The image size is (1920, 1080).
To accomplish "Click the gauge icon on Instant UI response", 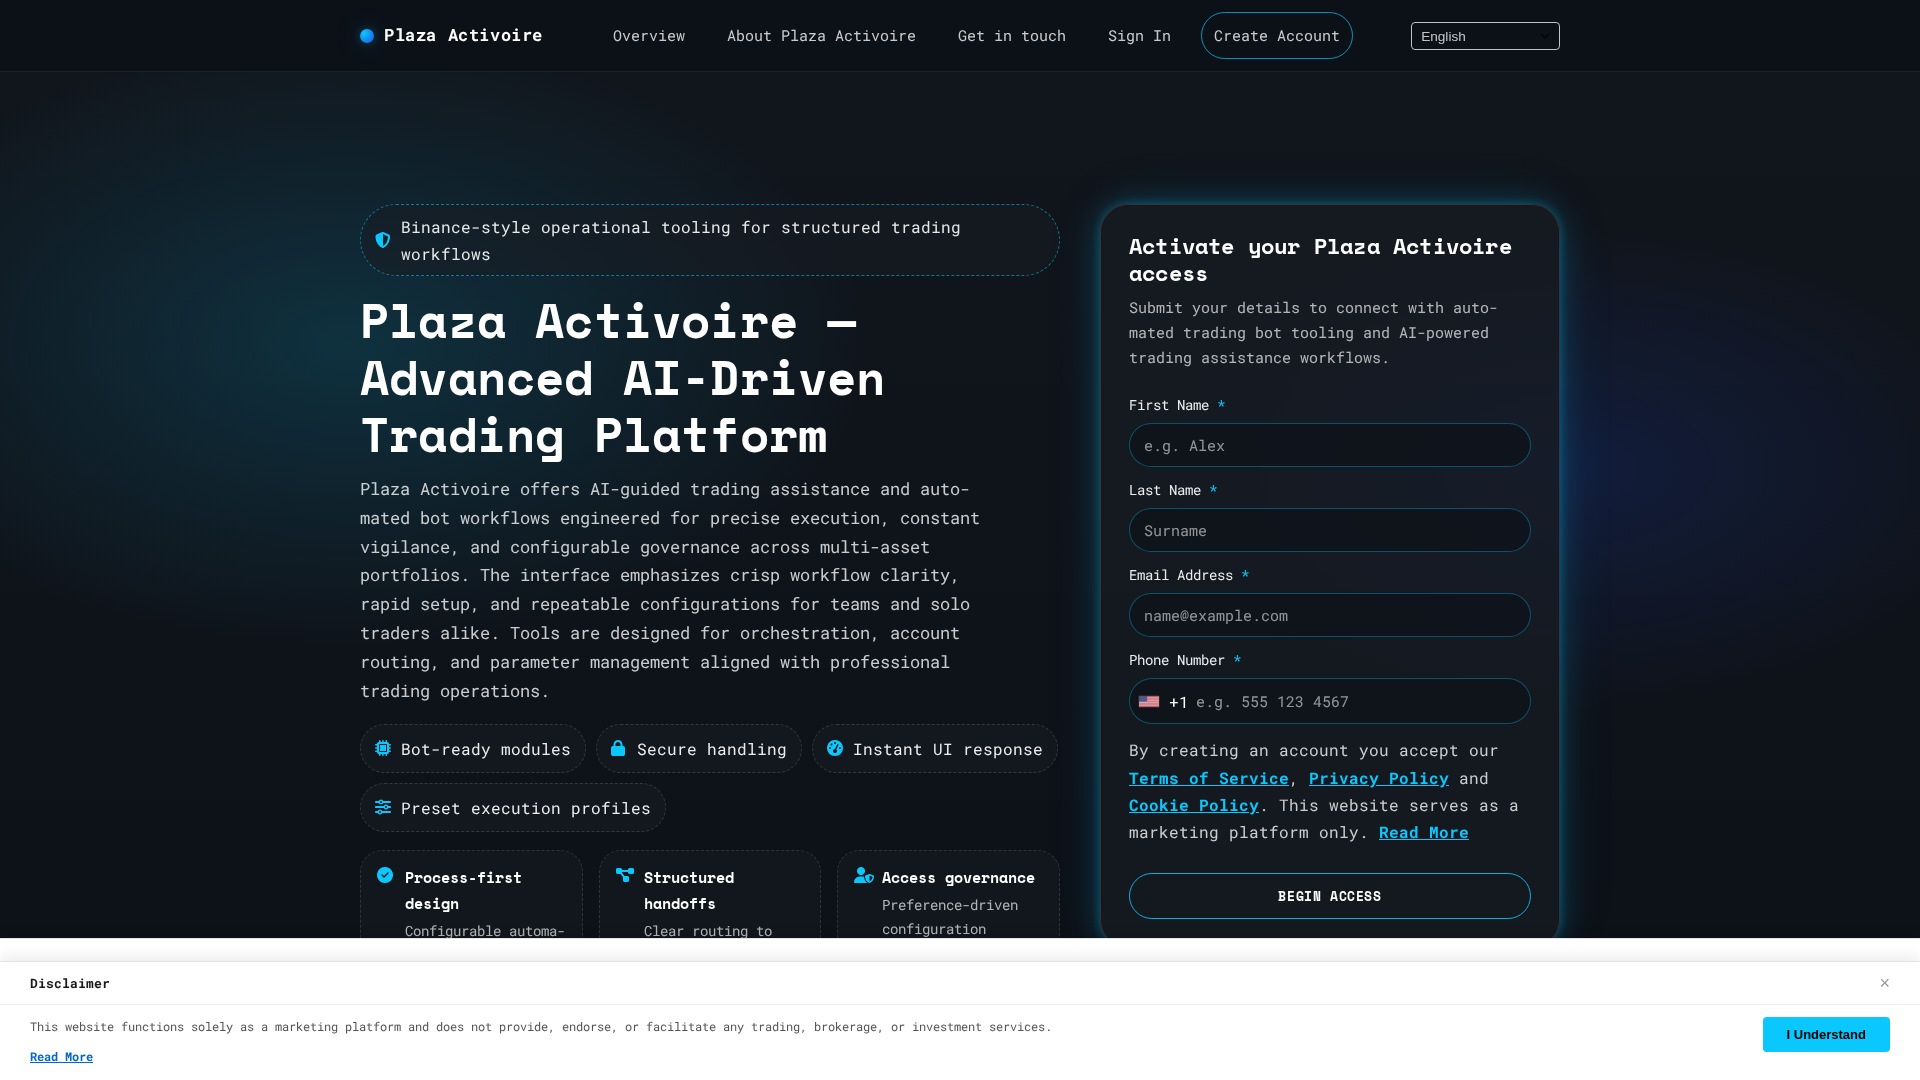I will (835, 748).
